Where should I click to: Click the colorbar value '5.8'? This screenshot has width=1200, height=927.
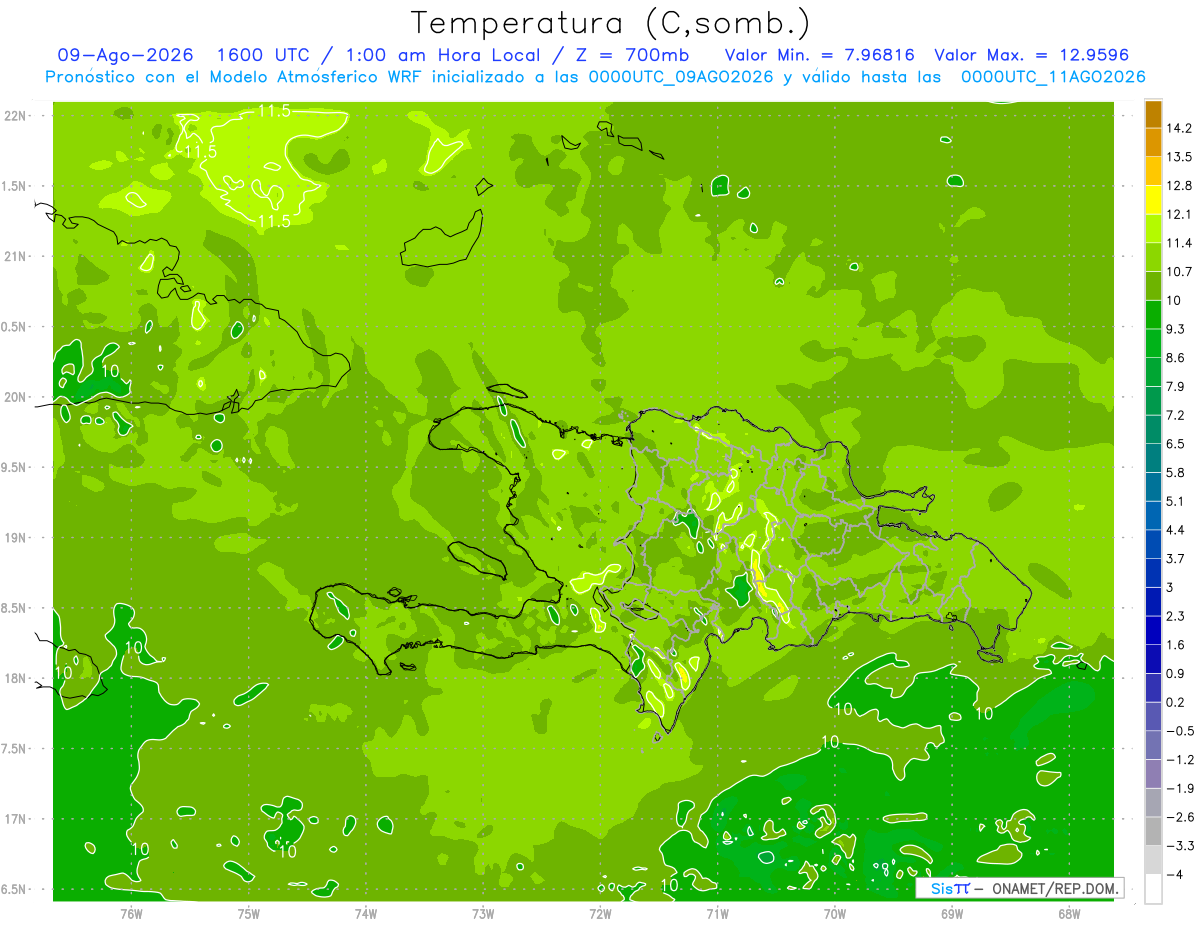1177,472
